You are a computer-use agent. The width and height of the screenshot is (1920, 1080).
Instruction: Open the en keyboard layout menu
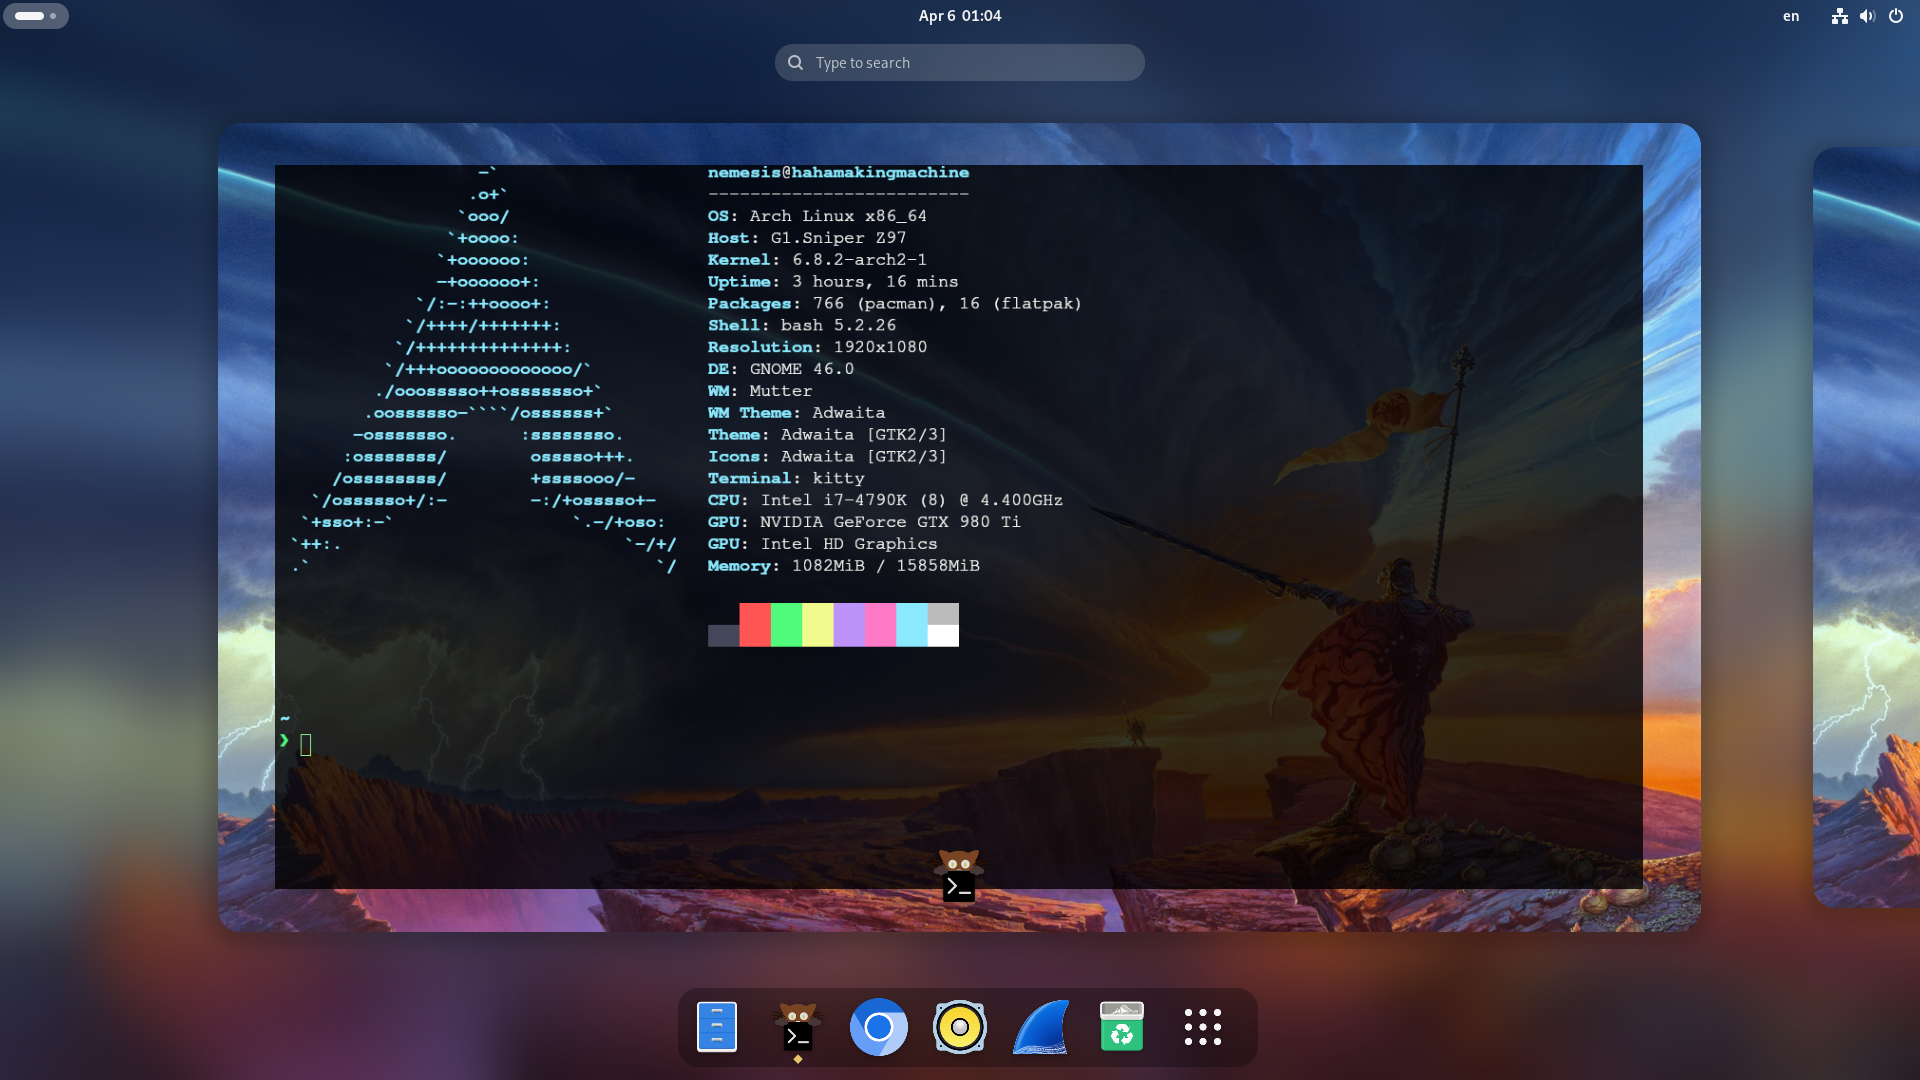tap(1791, 16)
